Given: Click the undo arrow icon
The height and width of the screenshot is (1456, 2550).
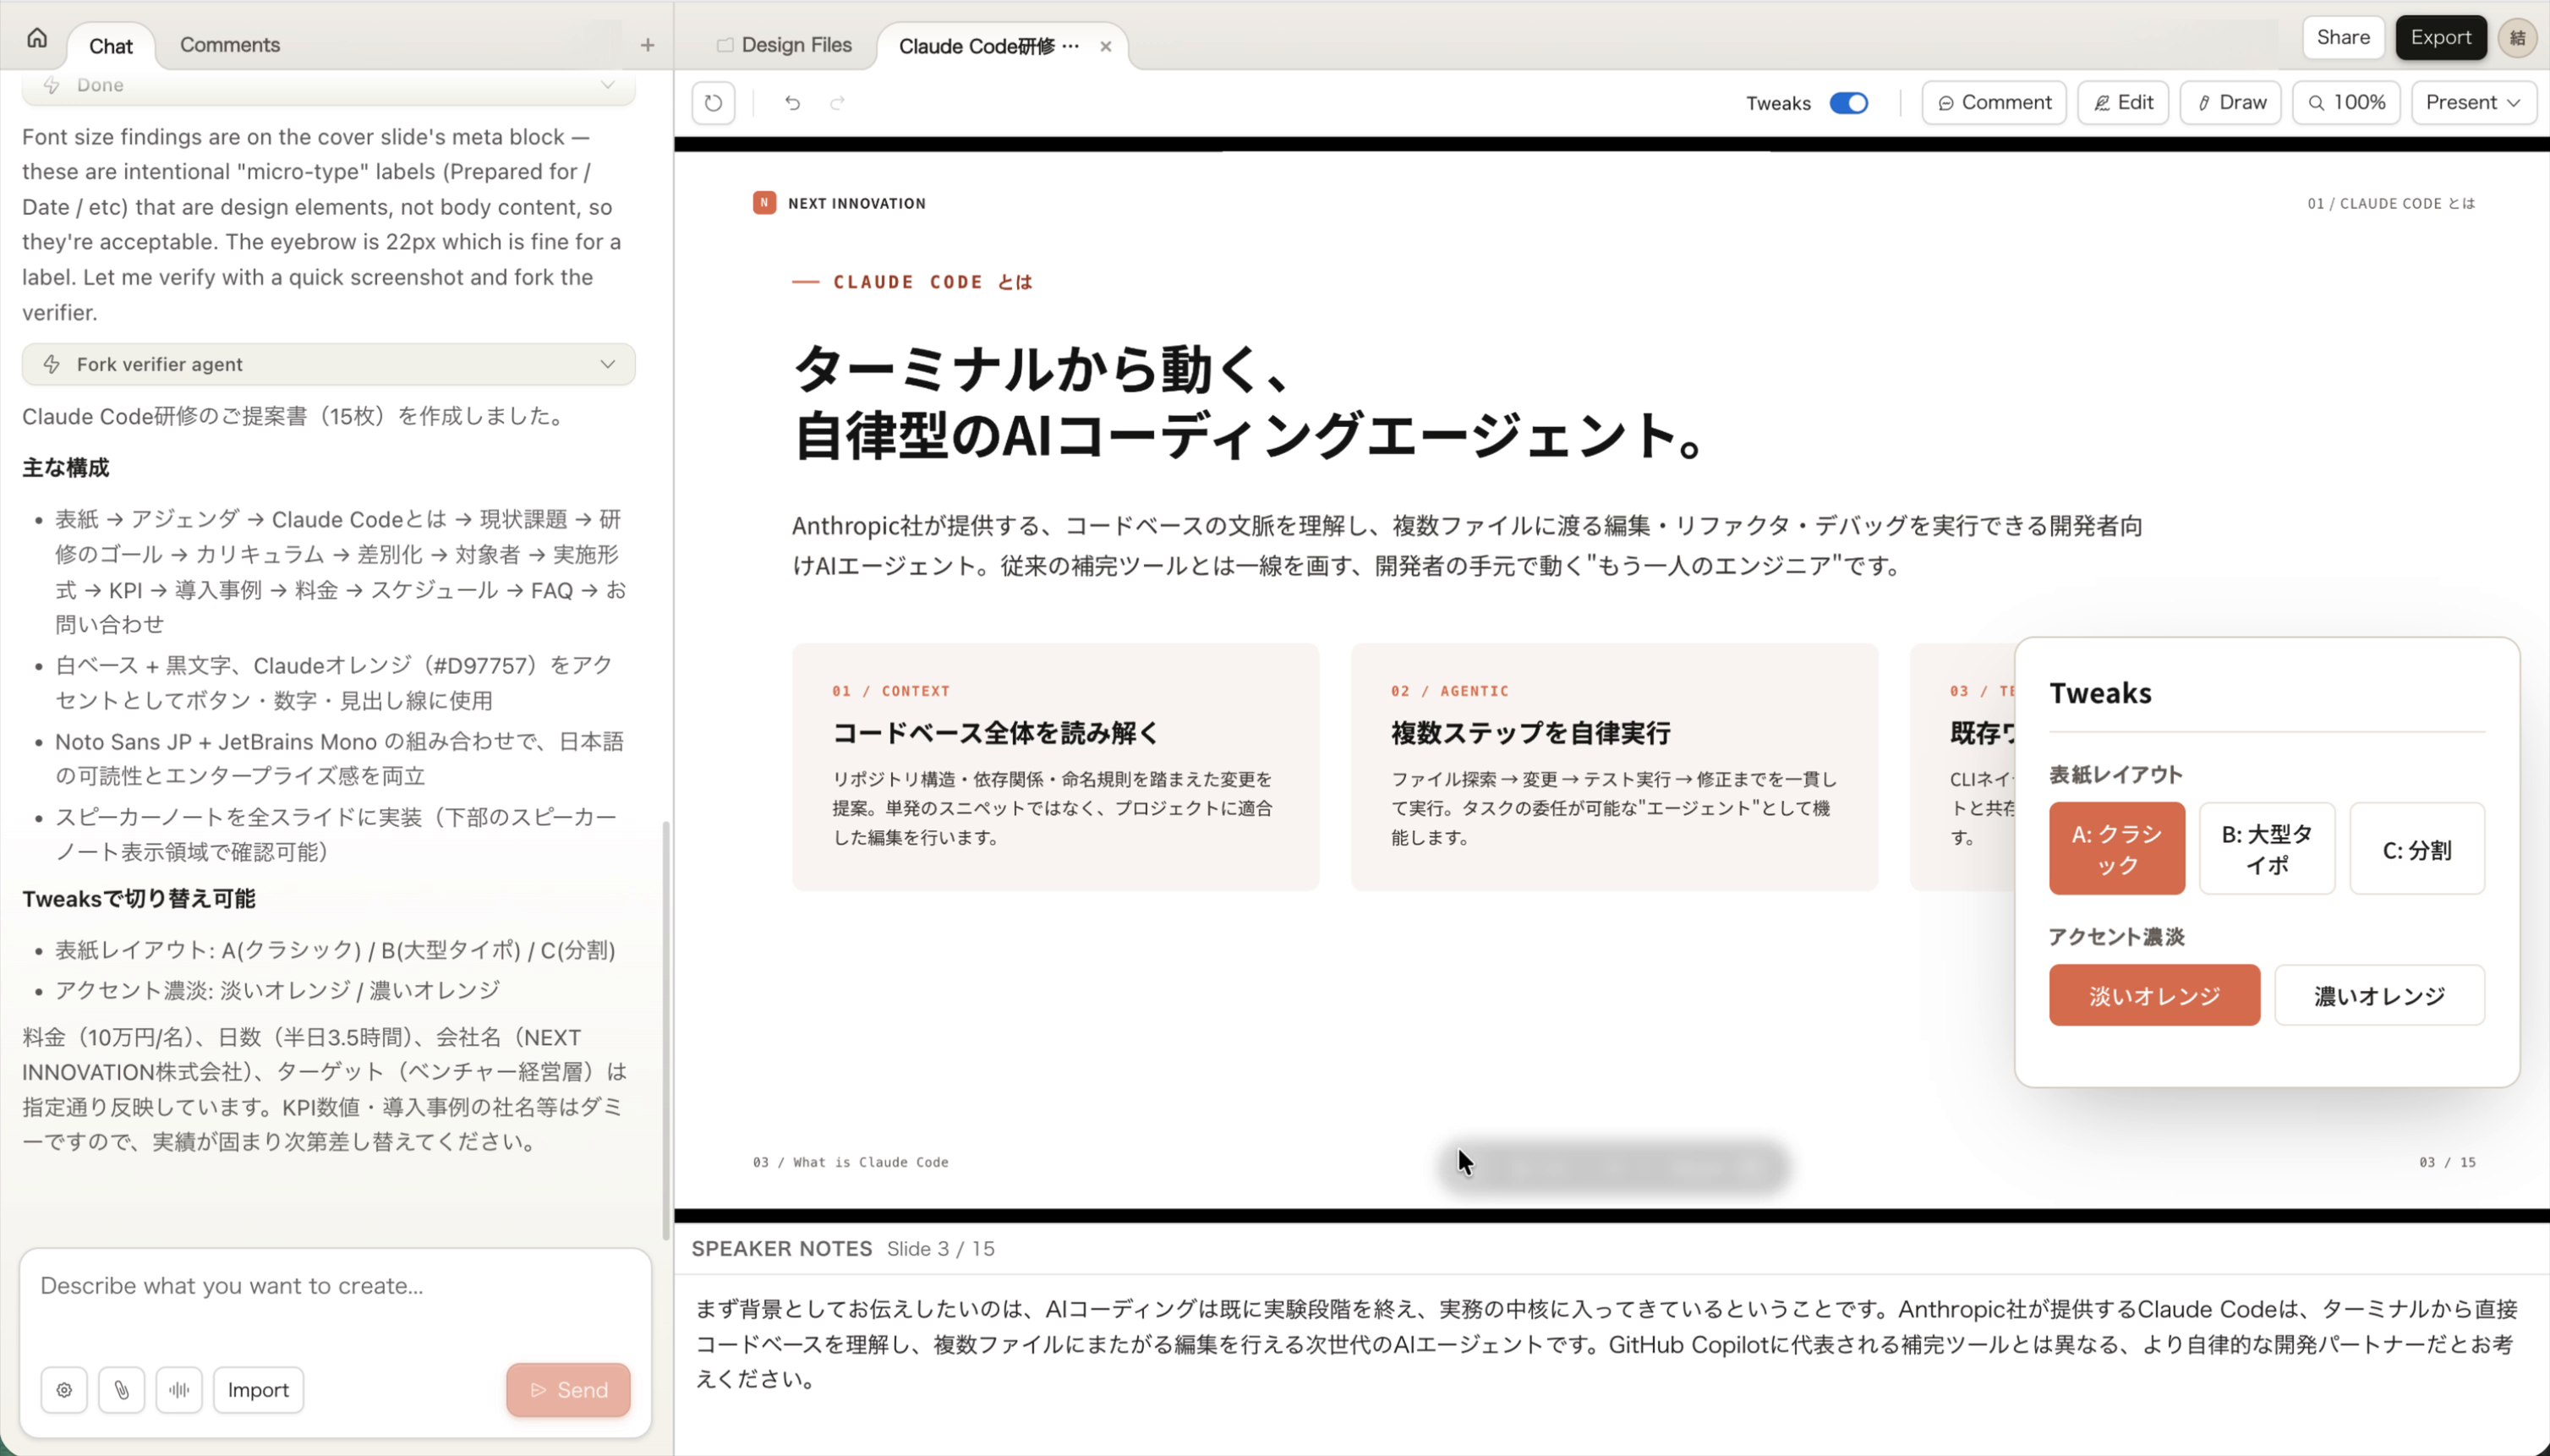Looking at the screenshot, I should coord(792,103).
